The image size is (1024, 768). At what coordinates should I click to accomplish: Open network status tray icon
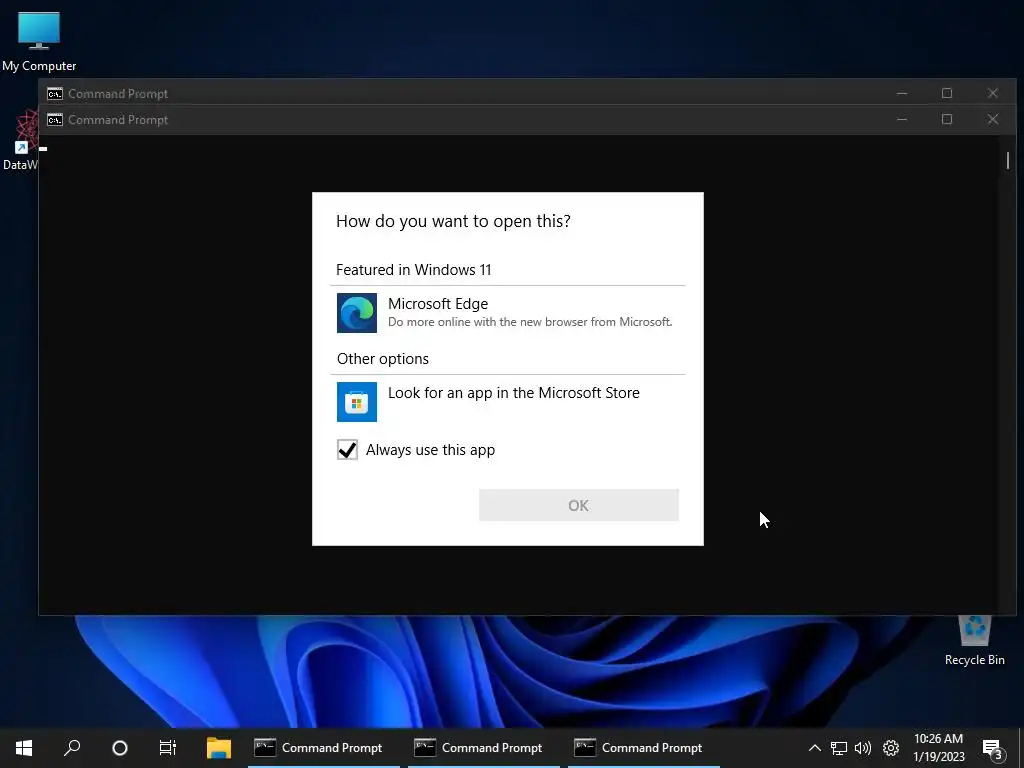tap(839, 748)
